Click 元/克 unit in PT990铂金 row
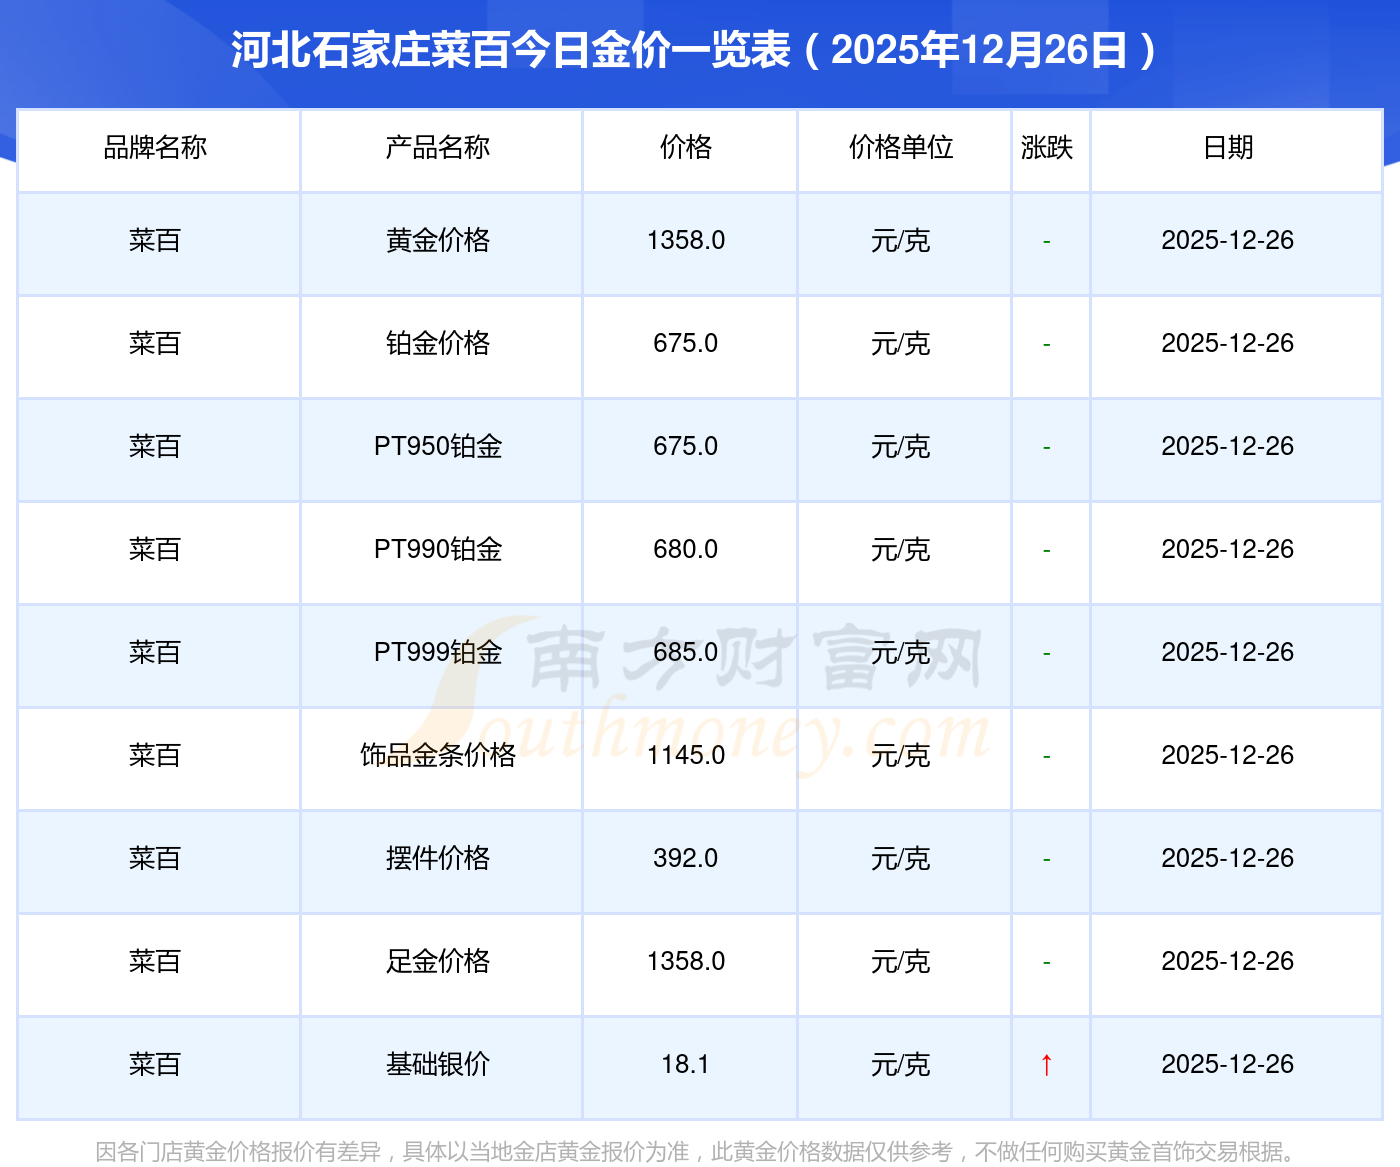1400x1167 pixels. (x=901, y=550)
